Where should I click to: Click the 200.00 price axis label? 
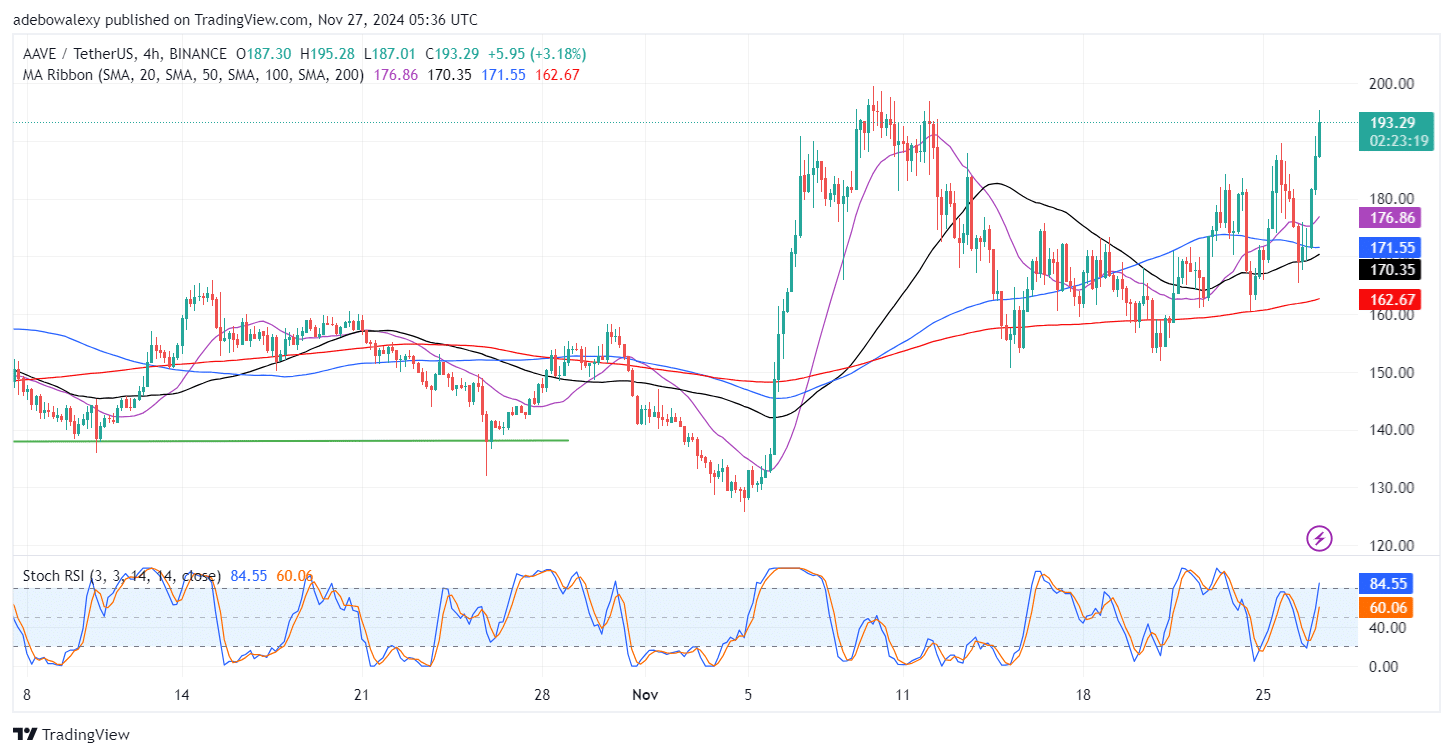pyautogui.click(x=1391, y=83)
